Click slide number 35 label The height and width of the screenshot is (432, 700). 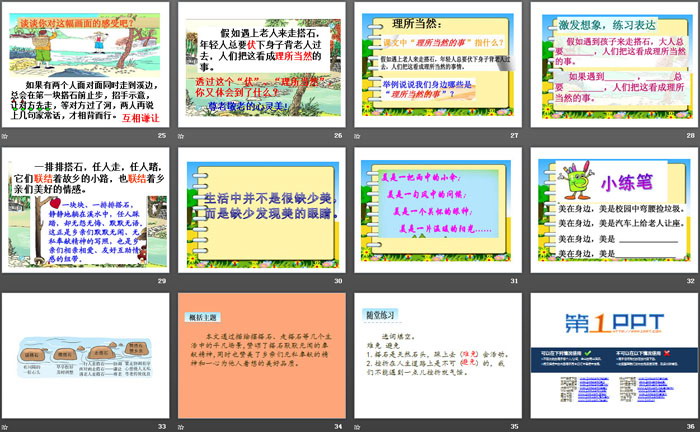click(514, 427)
